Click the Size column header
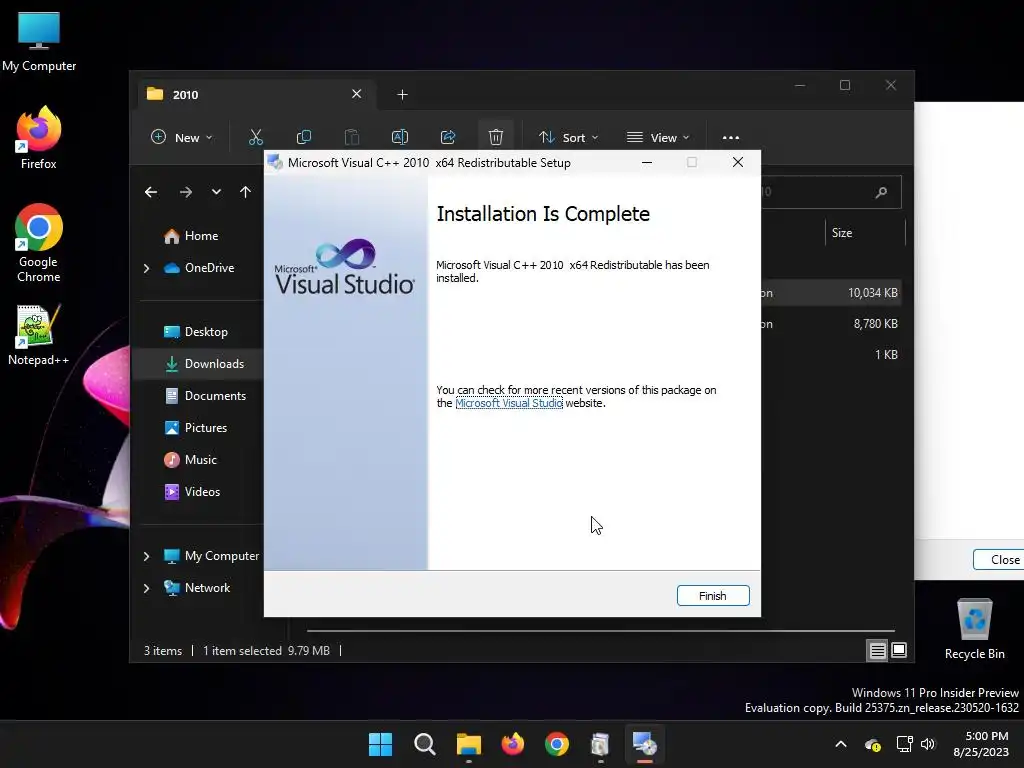 tap(865, 233)
